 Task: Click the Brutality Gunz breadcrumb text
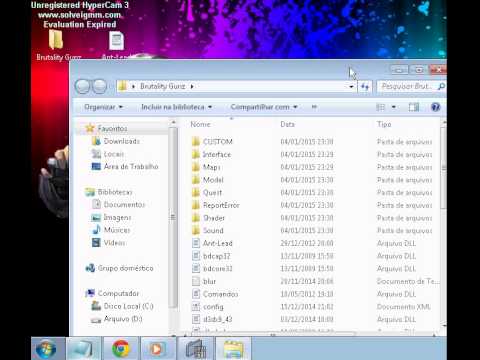(x=162, y=86)
